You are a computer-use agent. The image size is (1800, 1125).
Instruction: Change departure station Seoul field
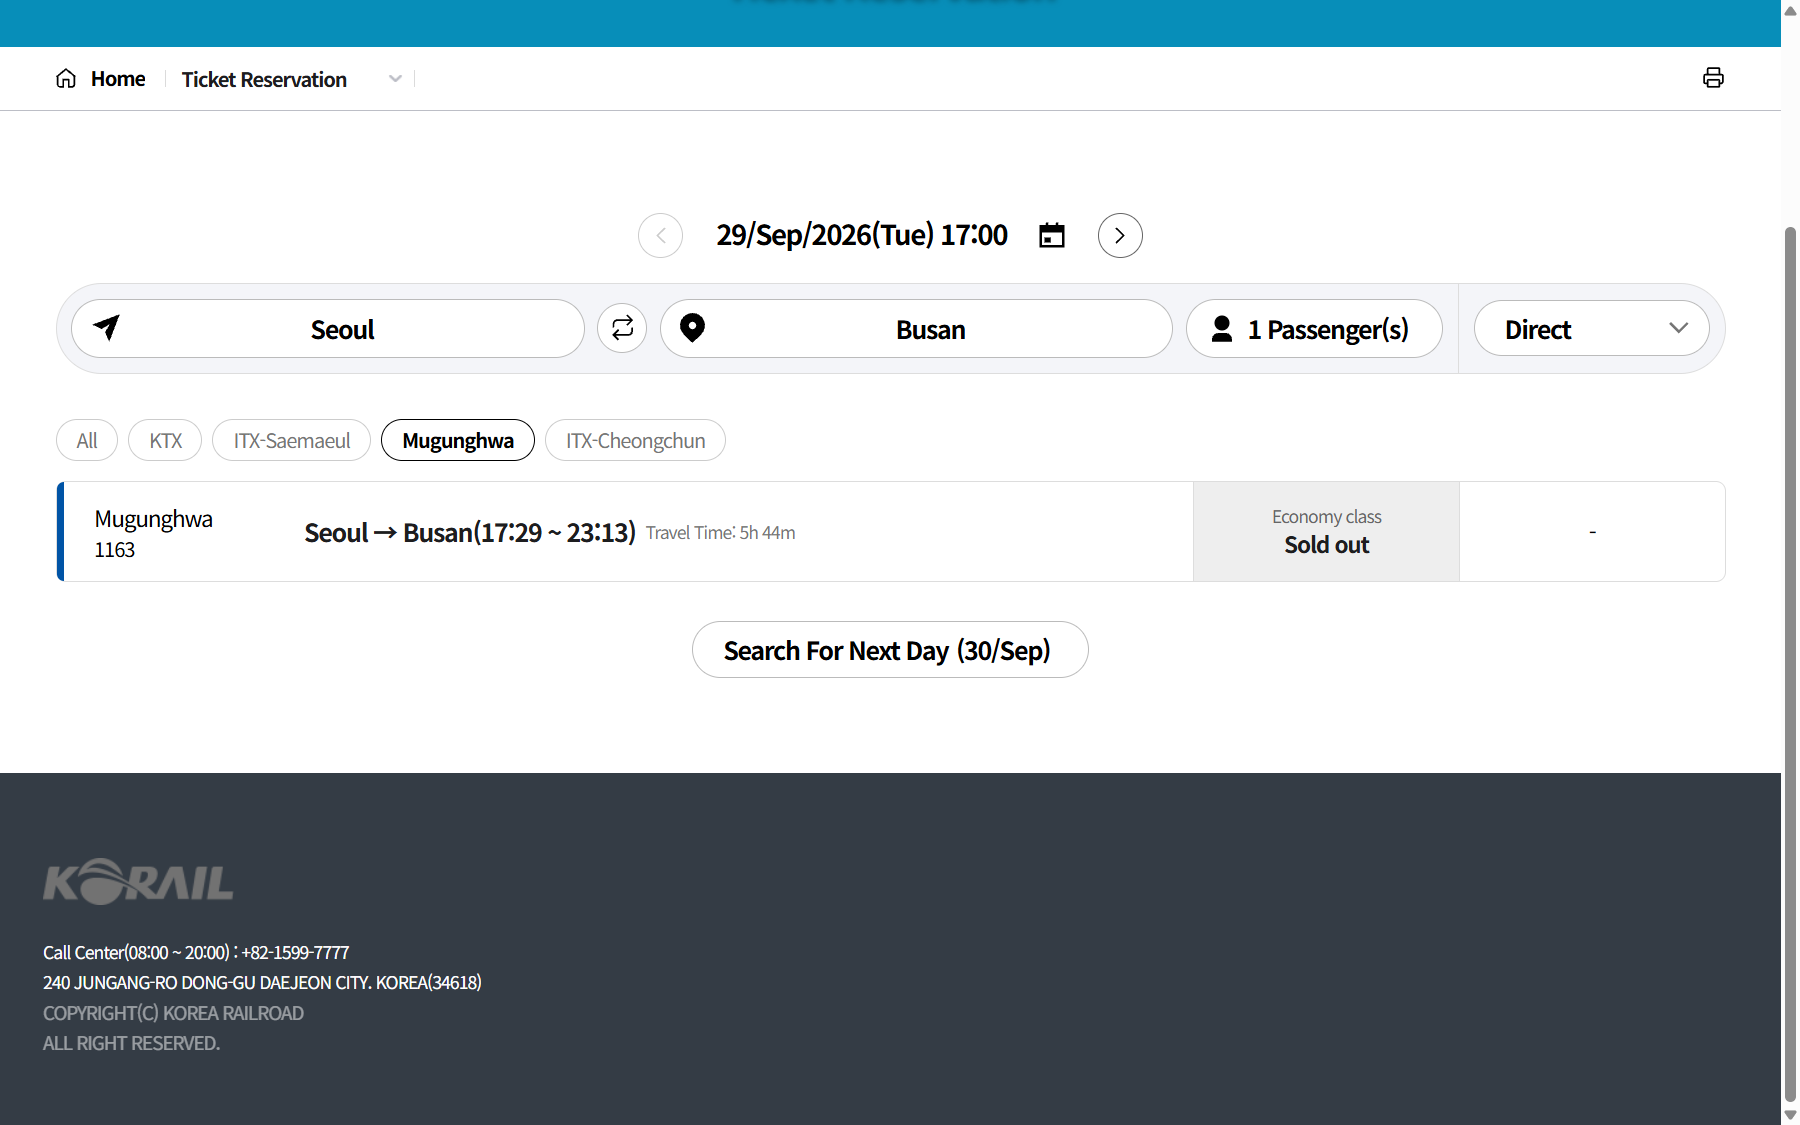(328, 329)
